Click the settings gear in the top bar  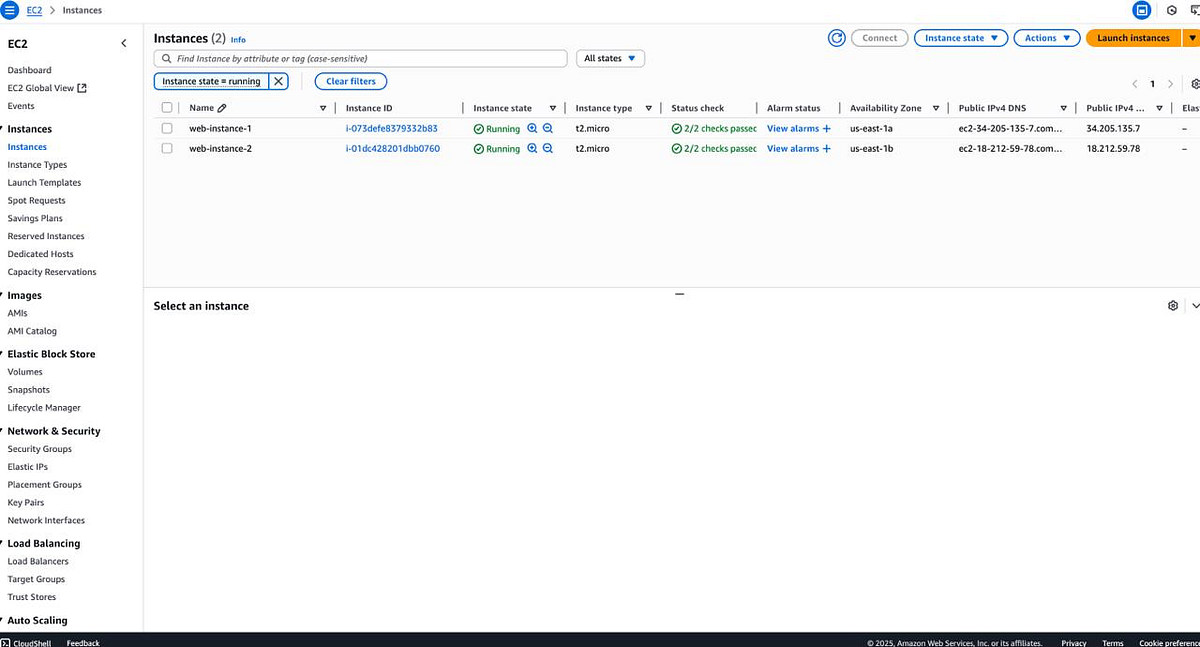[x=1170, y=10]
